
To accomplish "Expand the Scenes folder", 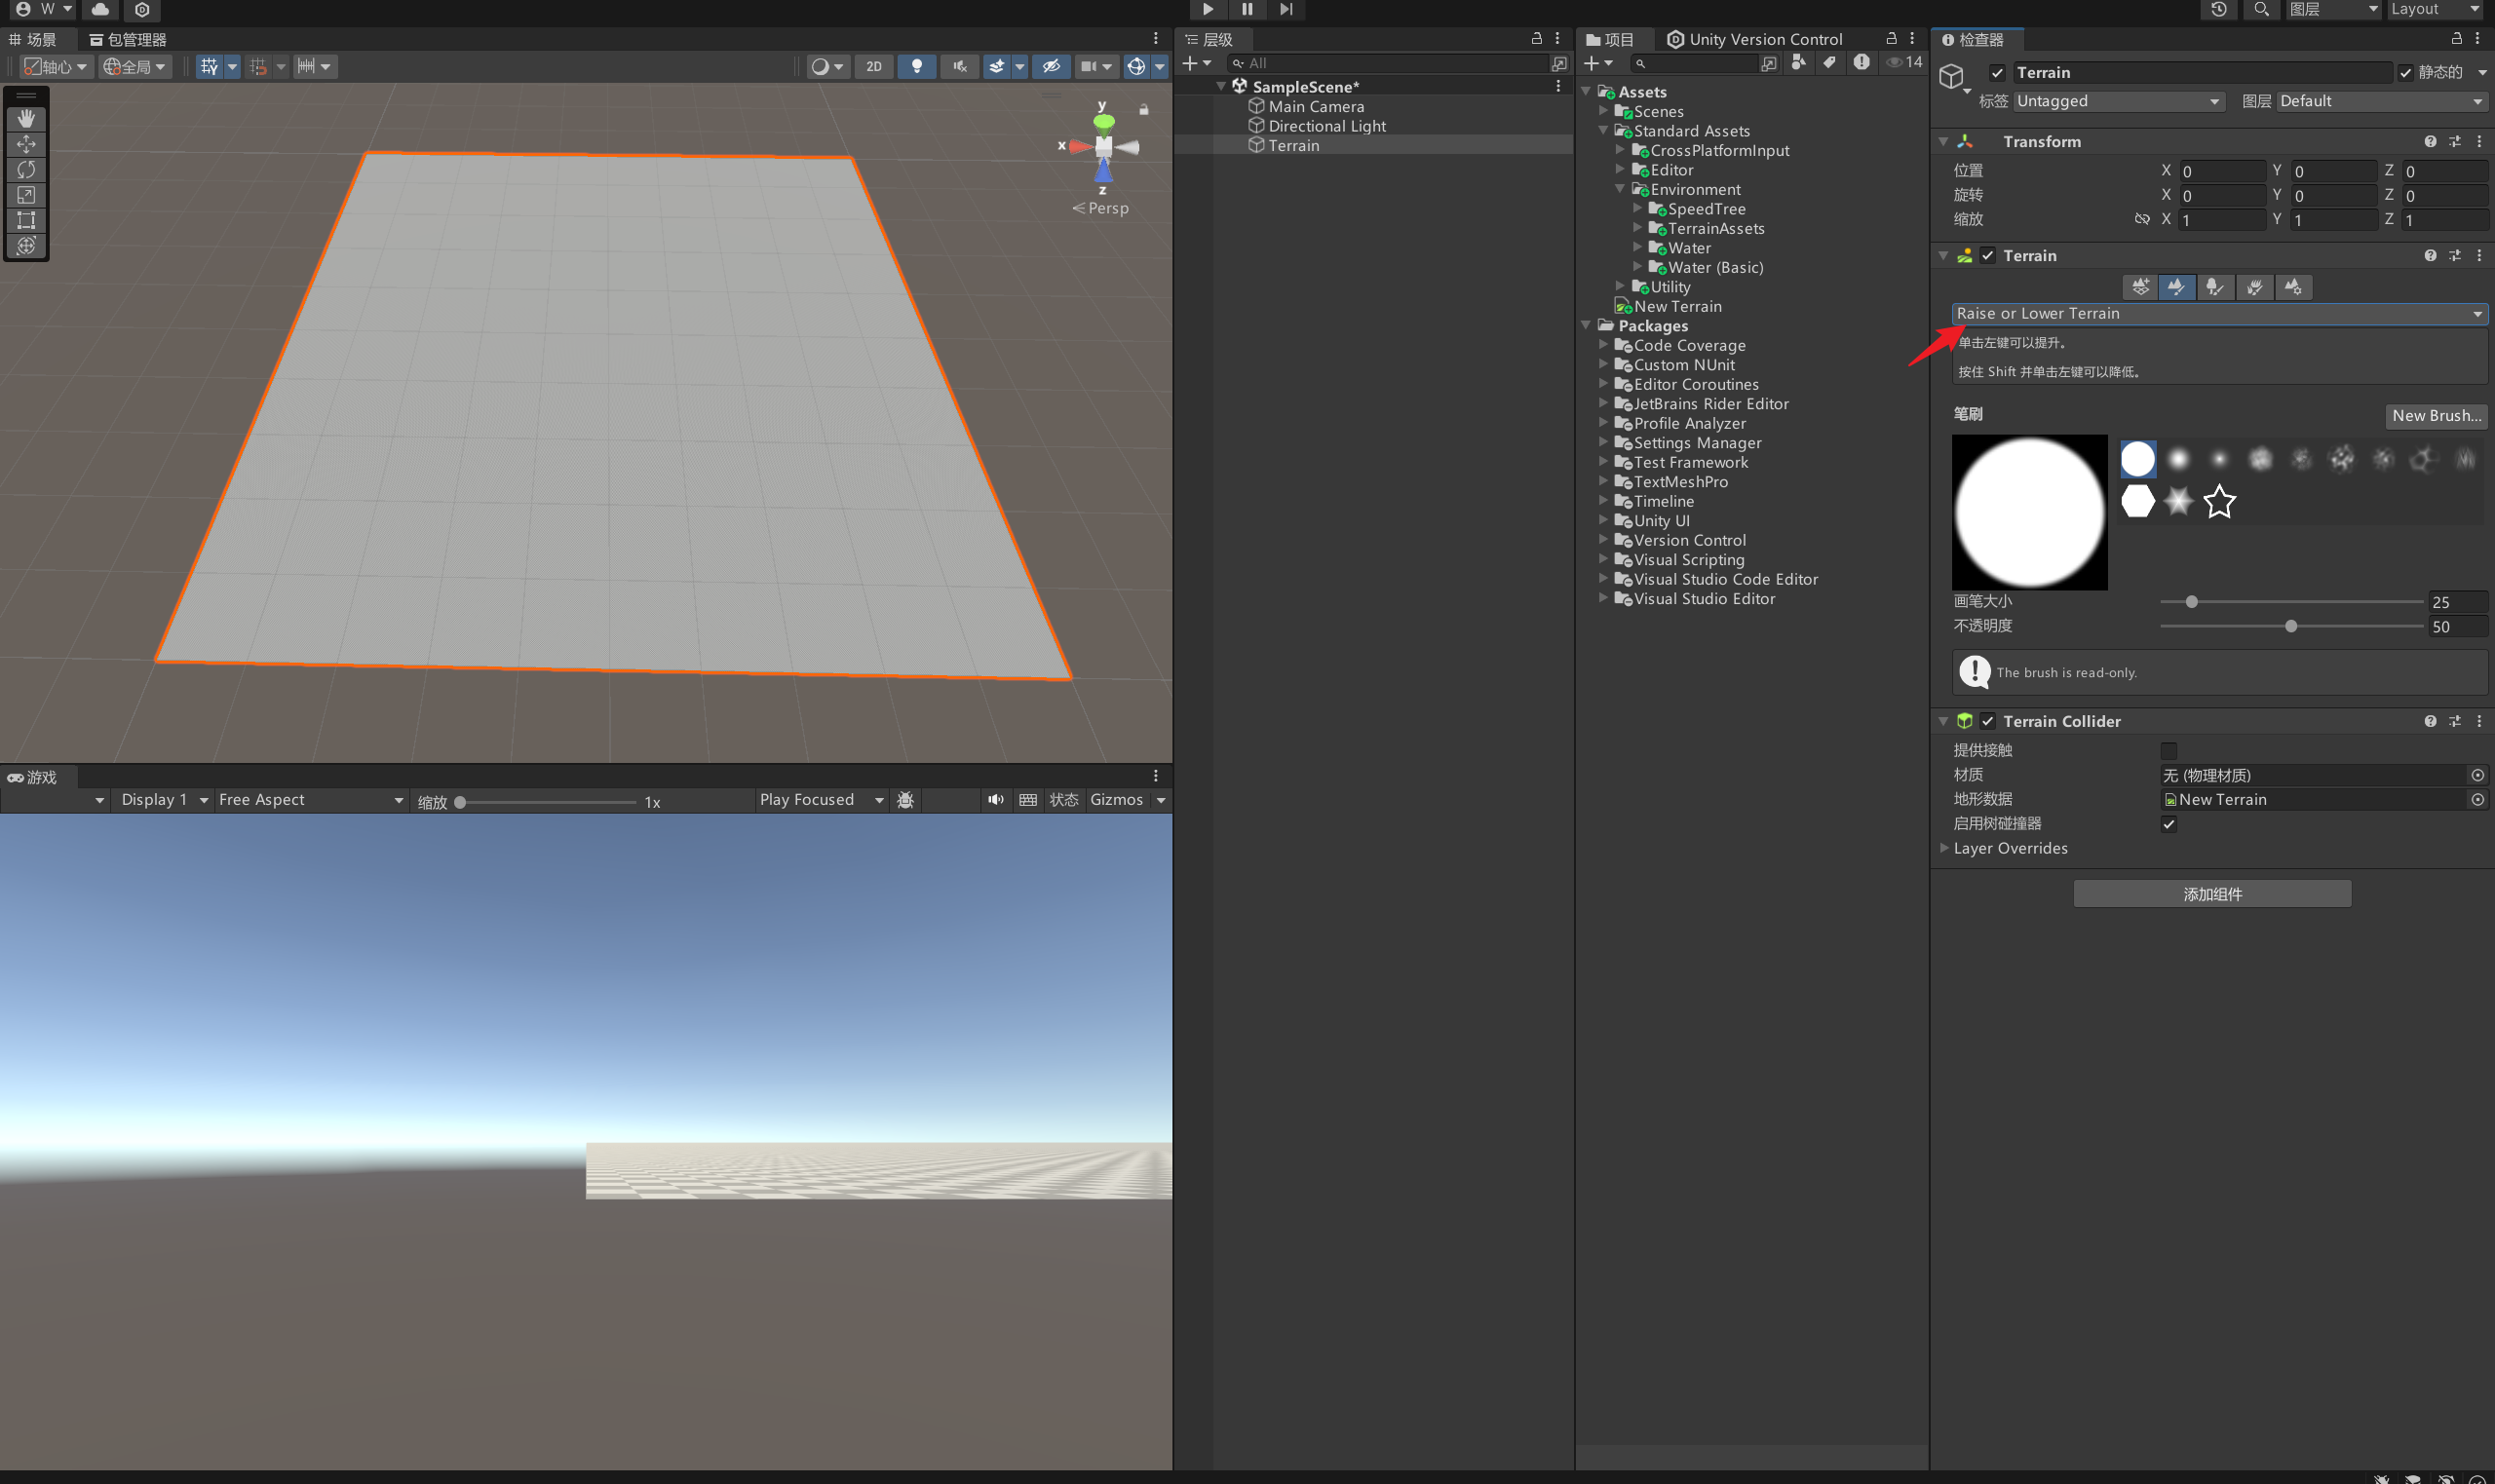I will (x=1603, y=111).
